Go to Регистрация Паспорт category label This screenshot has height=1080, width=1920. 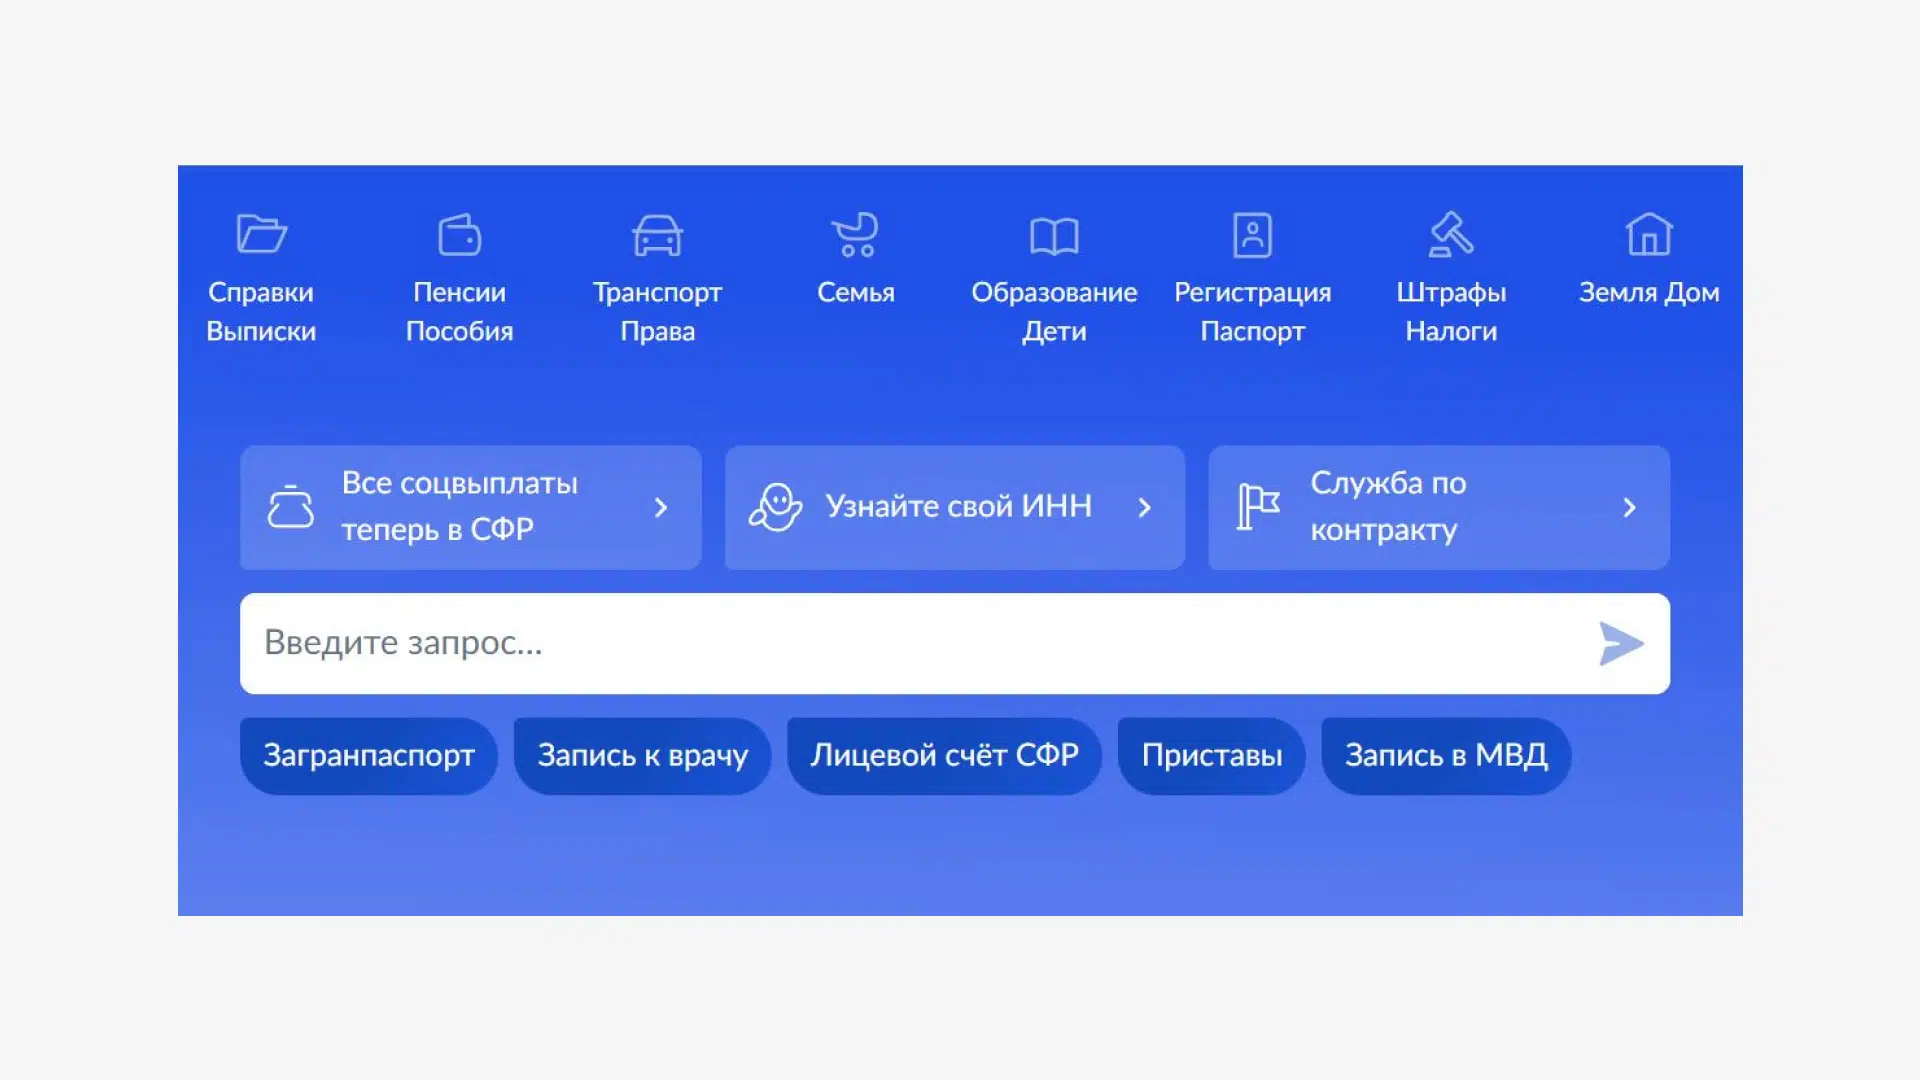coord(1252,312)
